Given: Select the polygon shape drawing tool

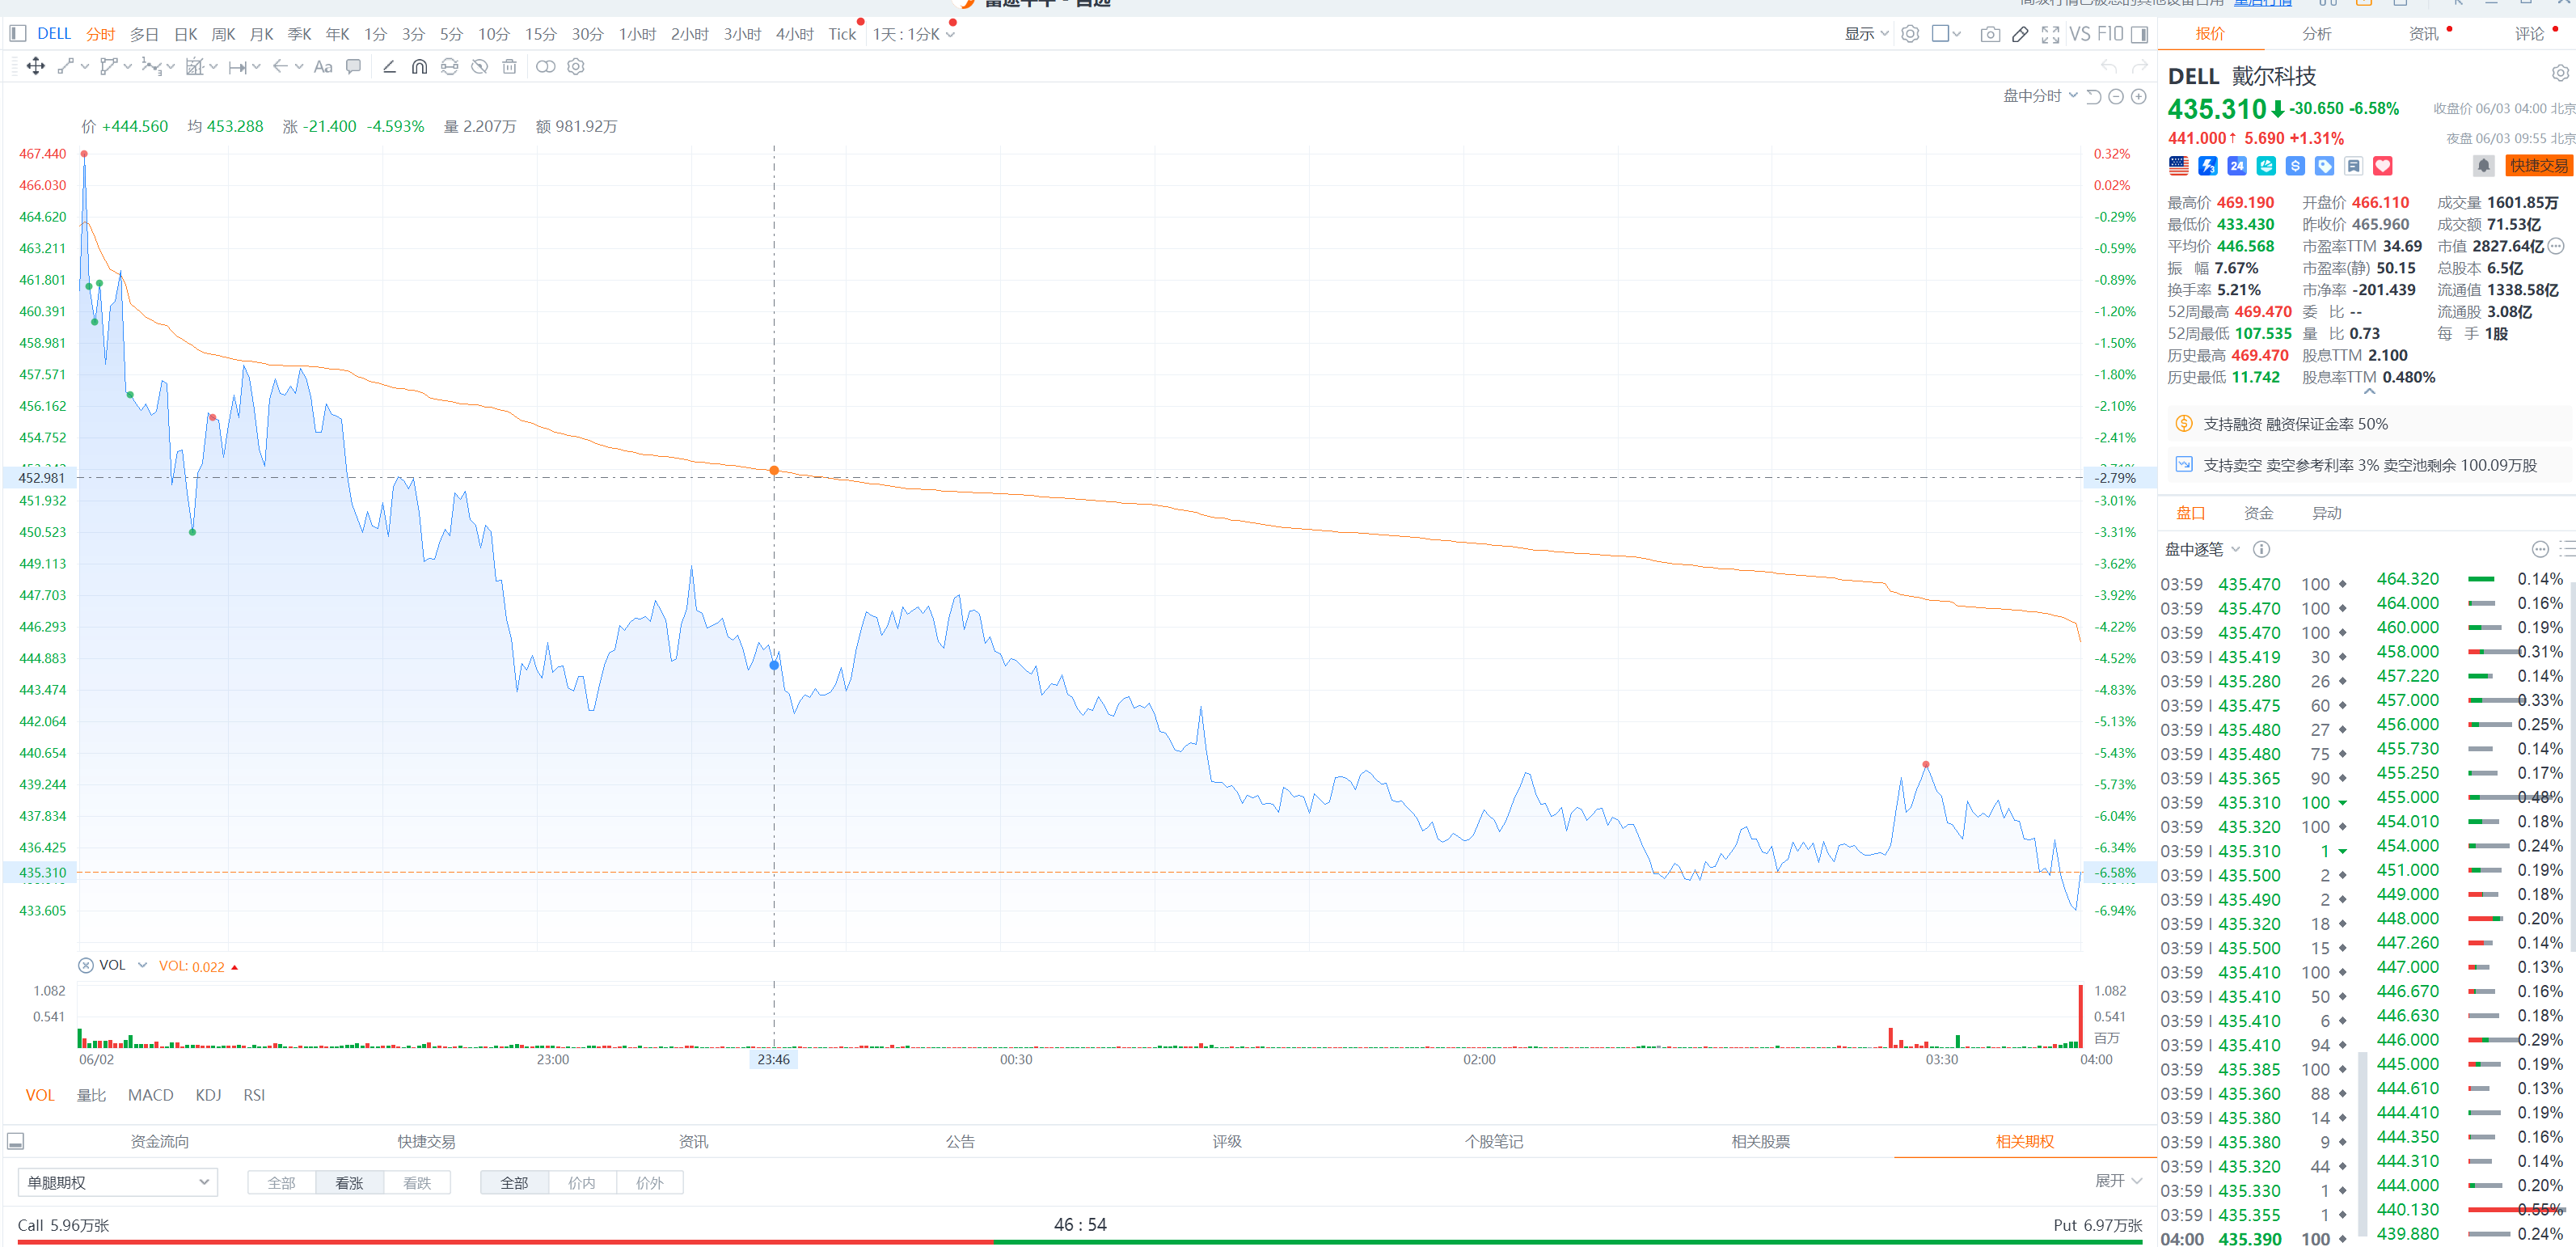Looking at the screenshot, I should [x=109, y=67].
